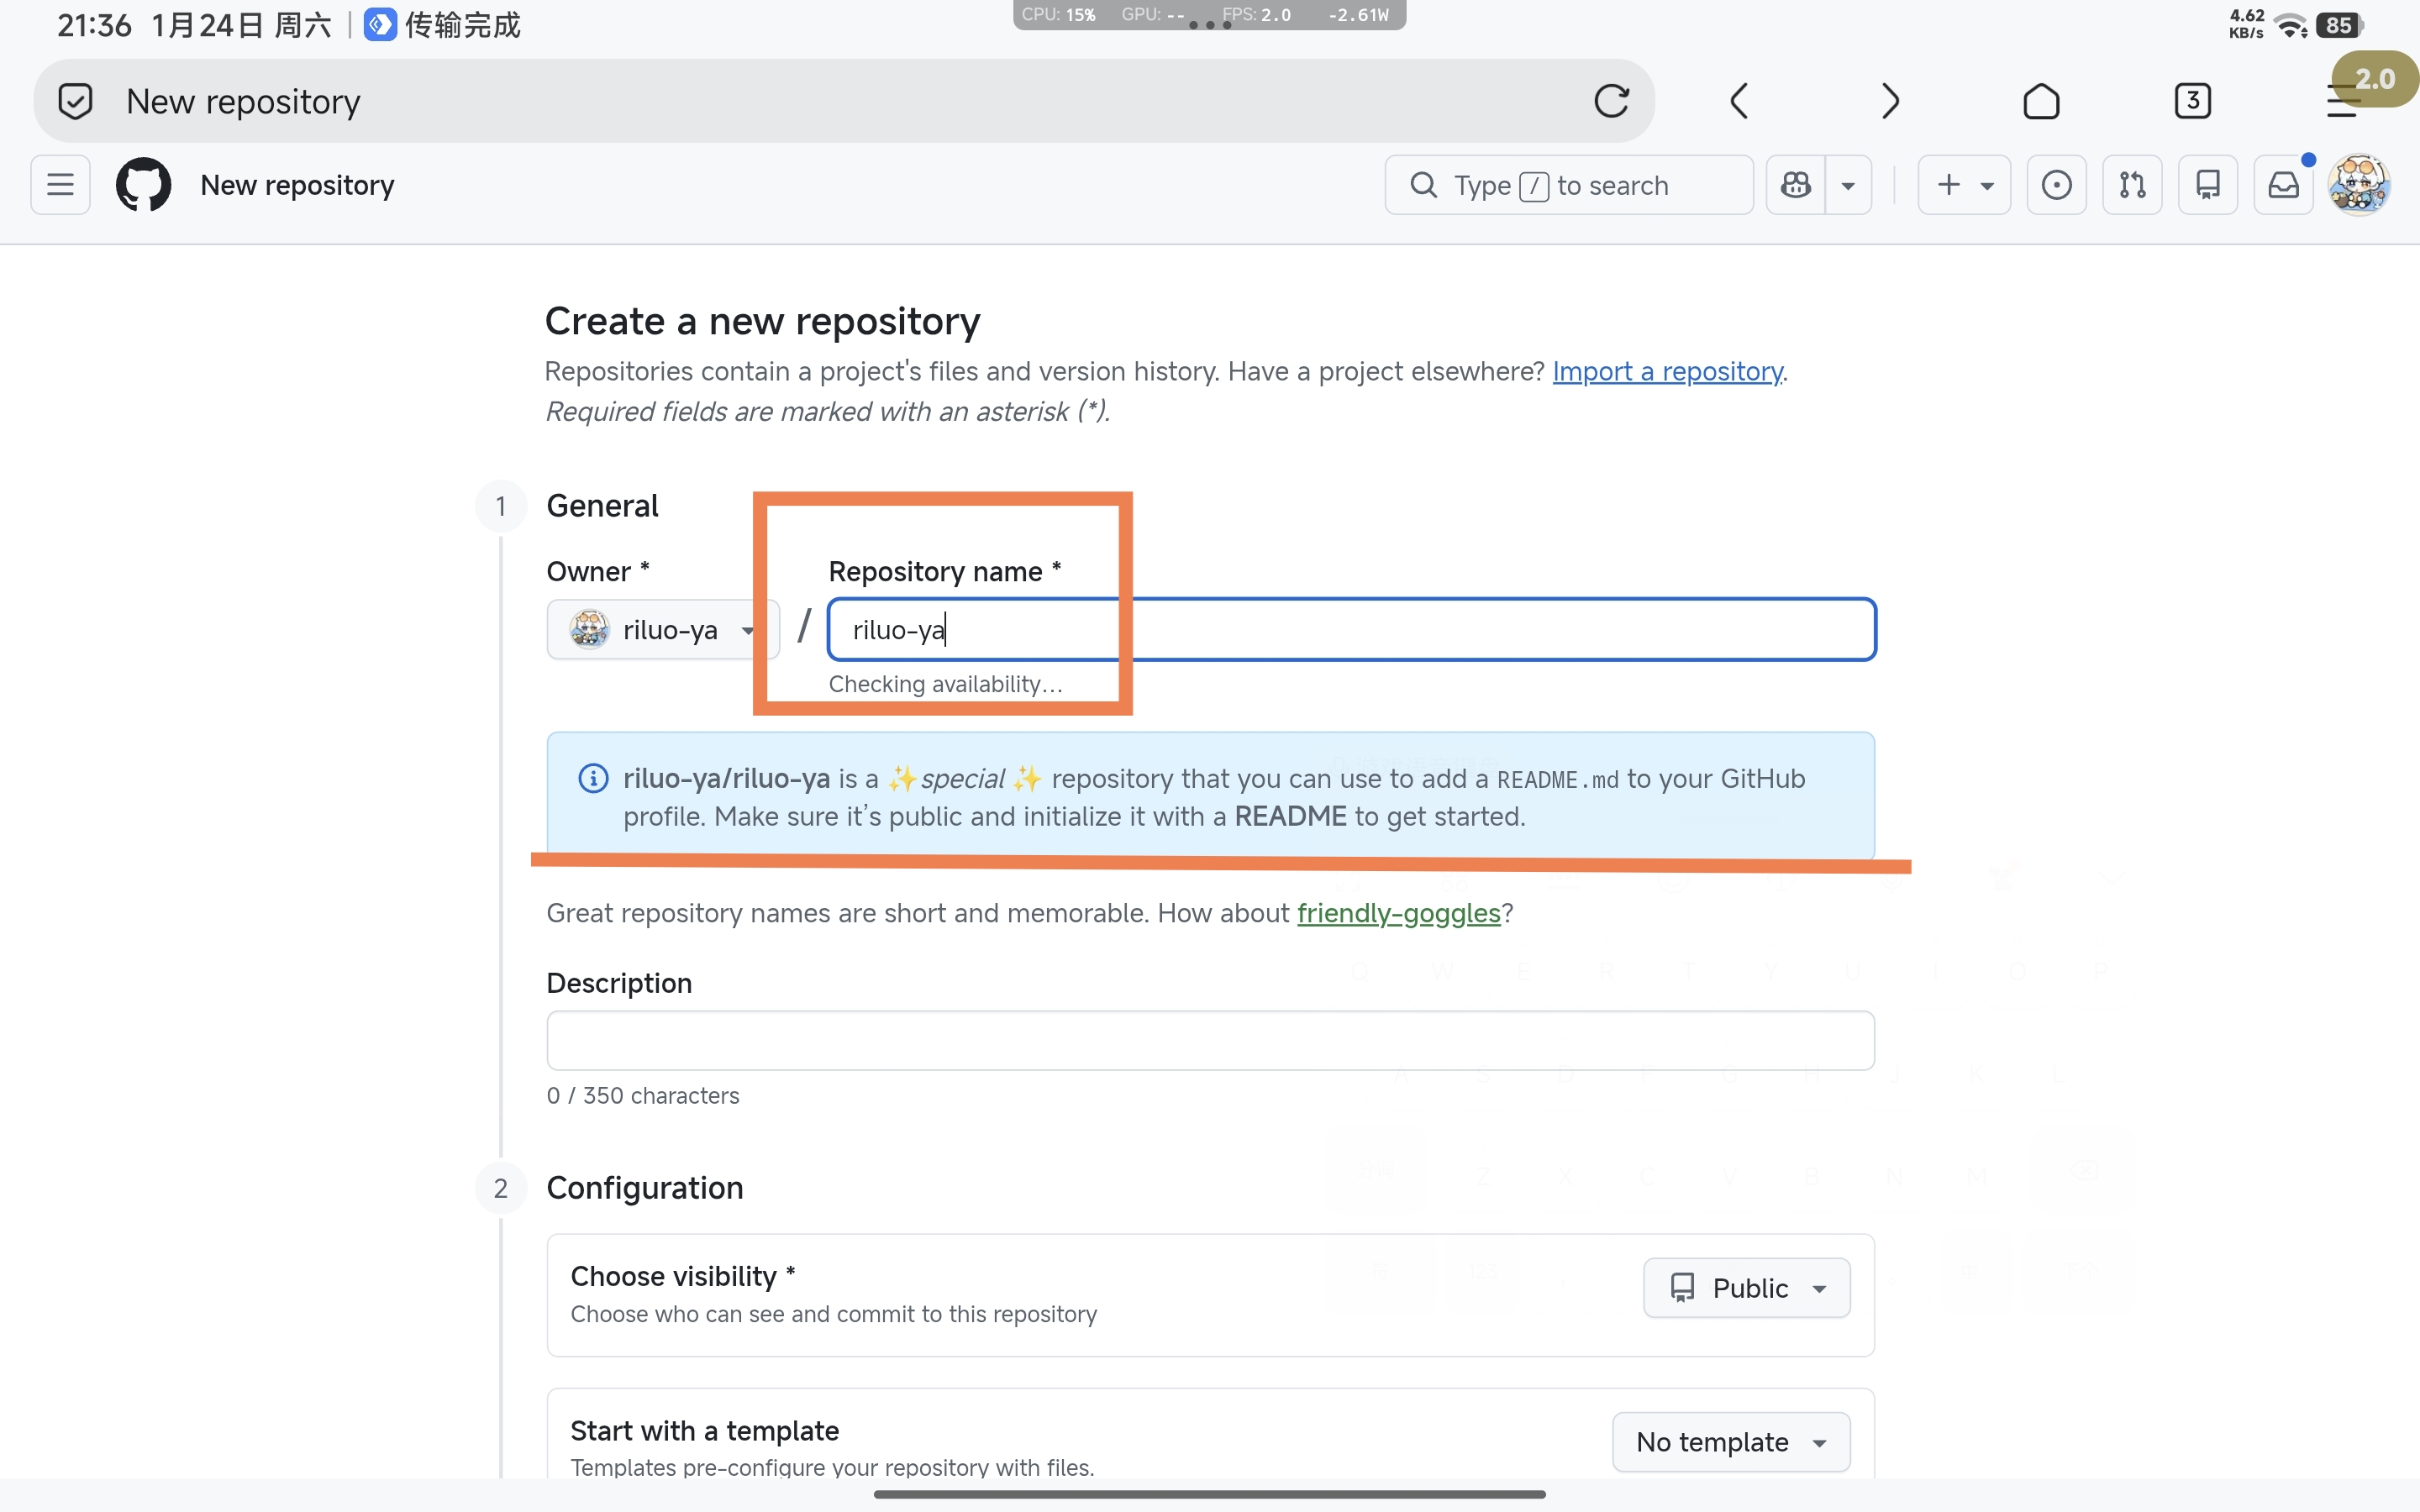
Task: Go forward with browser forward arrow
Action: coord(1889,101)
